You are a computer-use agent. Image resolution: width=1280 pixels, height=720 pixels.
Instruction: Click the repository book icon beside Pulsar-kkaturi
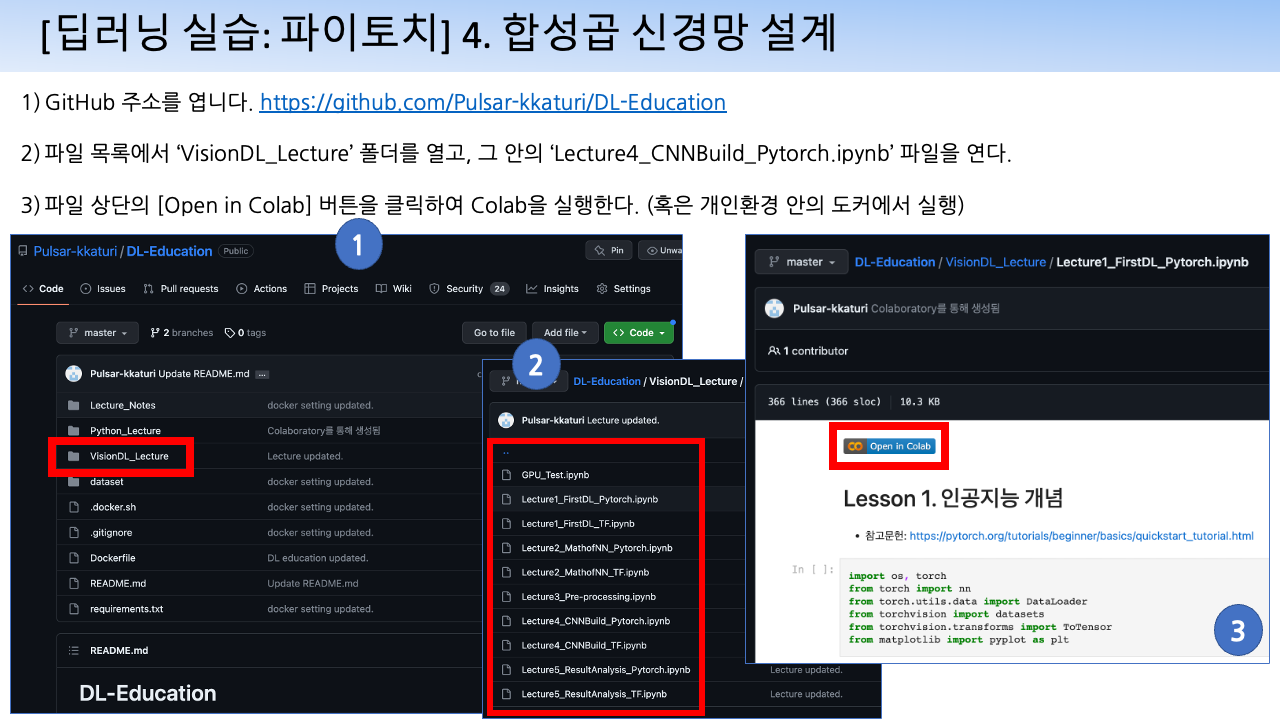click(x=22, y=250)
